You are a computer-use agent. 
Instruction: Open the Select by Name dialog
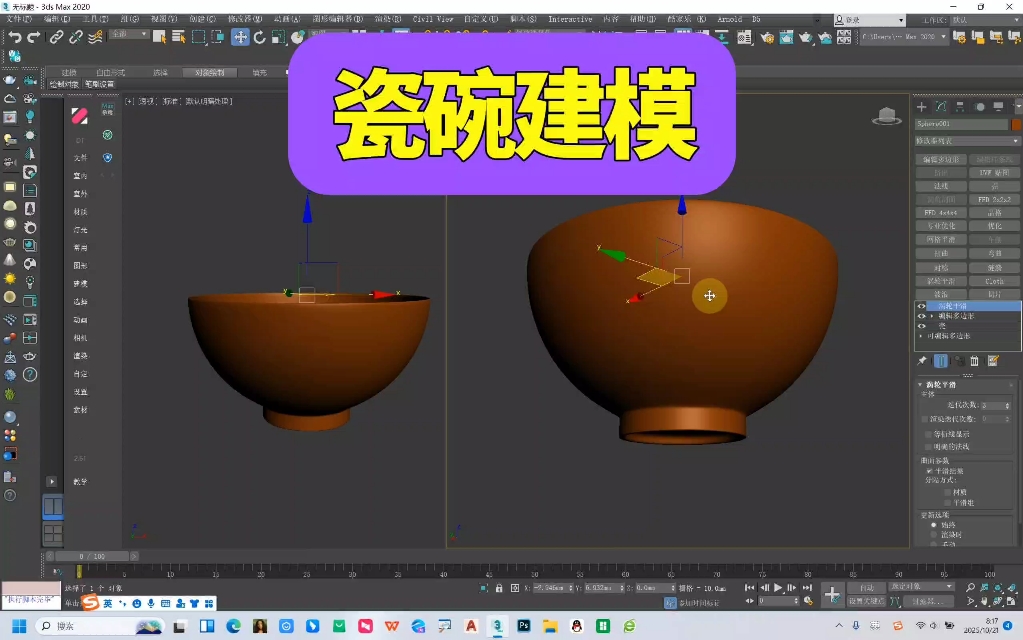(180, 38)
